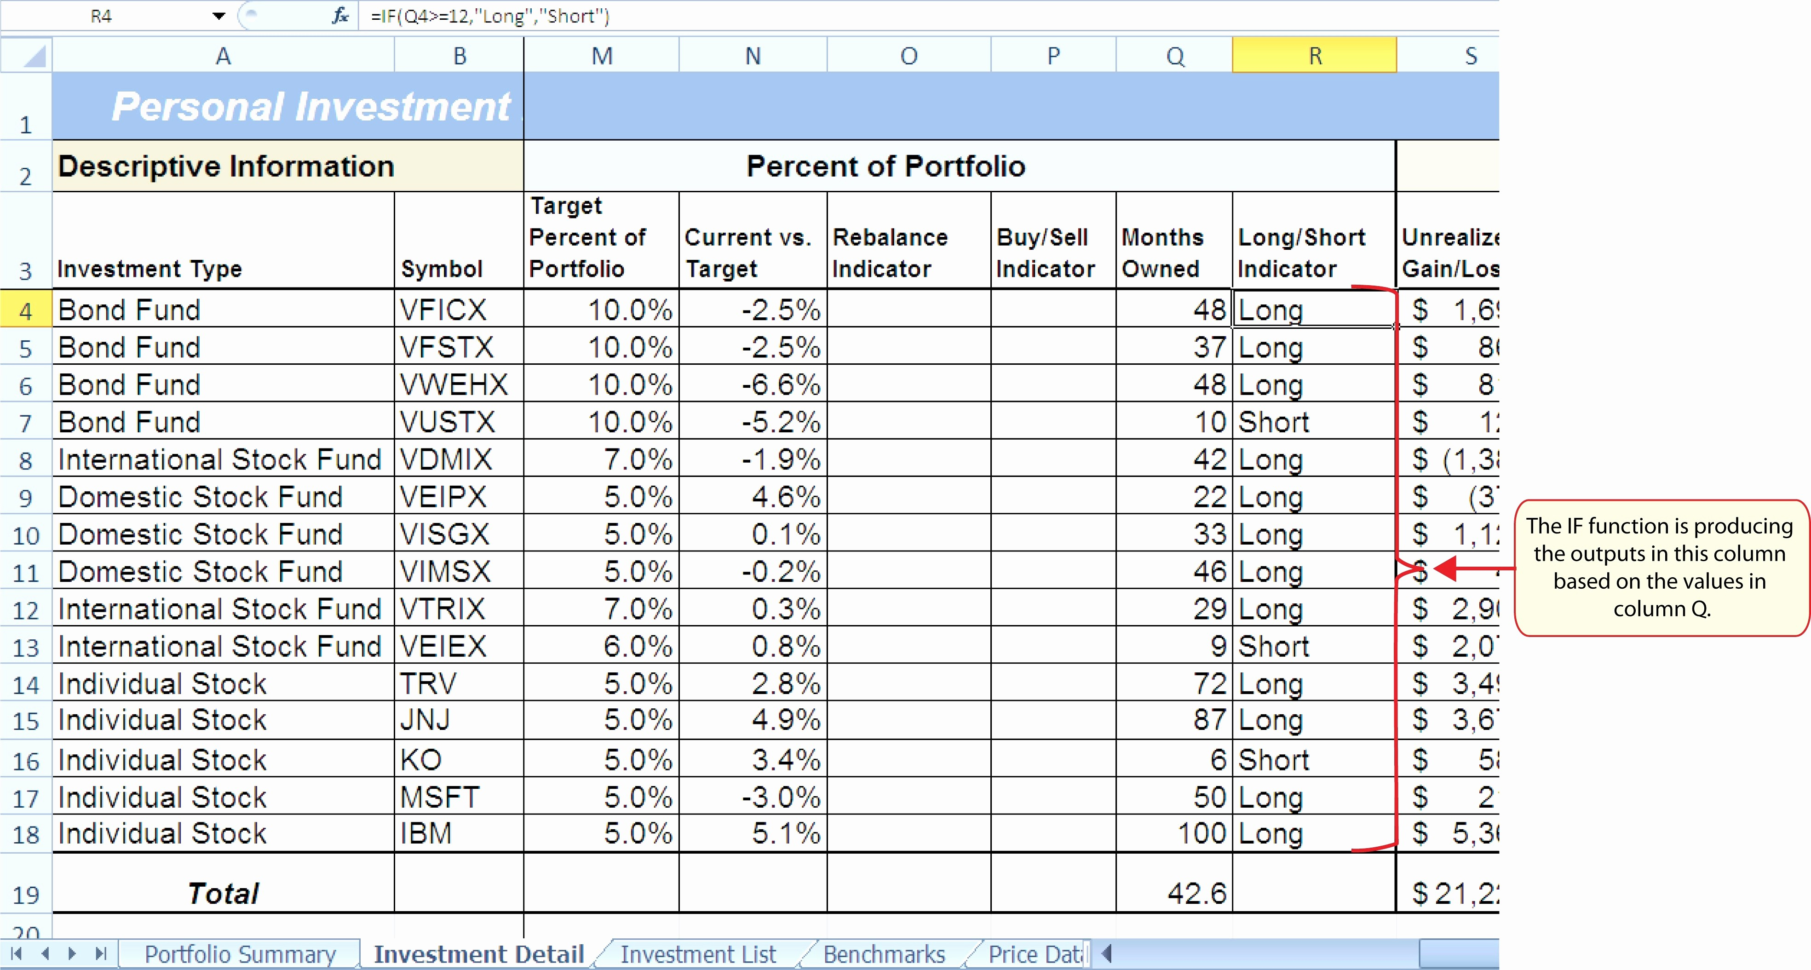Click the previous sheet navigation arrow
This screenshot has height=970, width=1811.
[x=47, y=954]
